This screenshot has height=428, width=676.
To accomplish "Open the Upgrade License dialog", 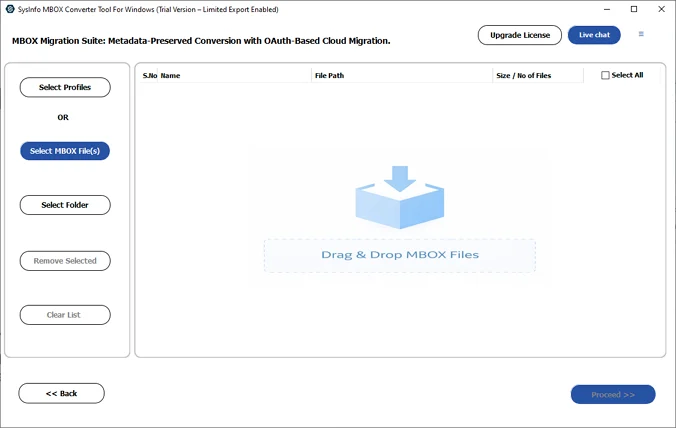I will (x=520, y=35).
